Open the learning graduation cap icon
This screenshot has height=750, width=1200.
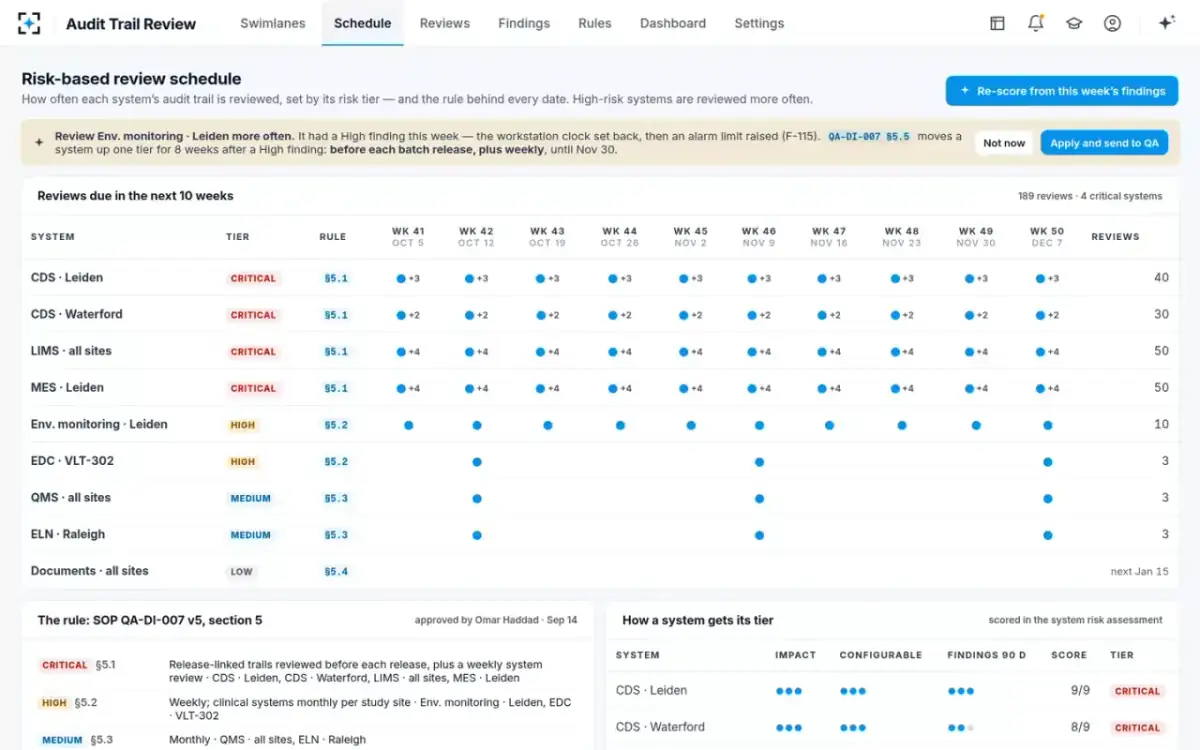(x=1074, y=23)
